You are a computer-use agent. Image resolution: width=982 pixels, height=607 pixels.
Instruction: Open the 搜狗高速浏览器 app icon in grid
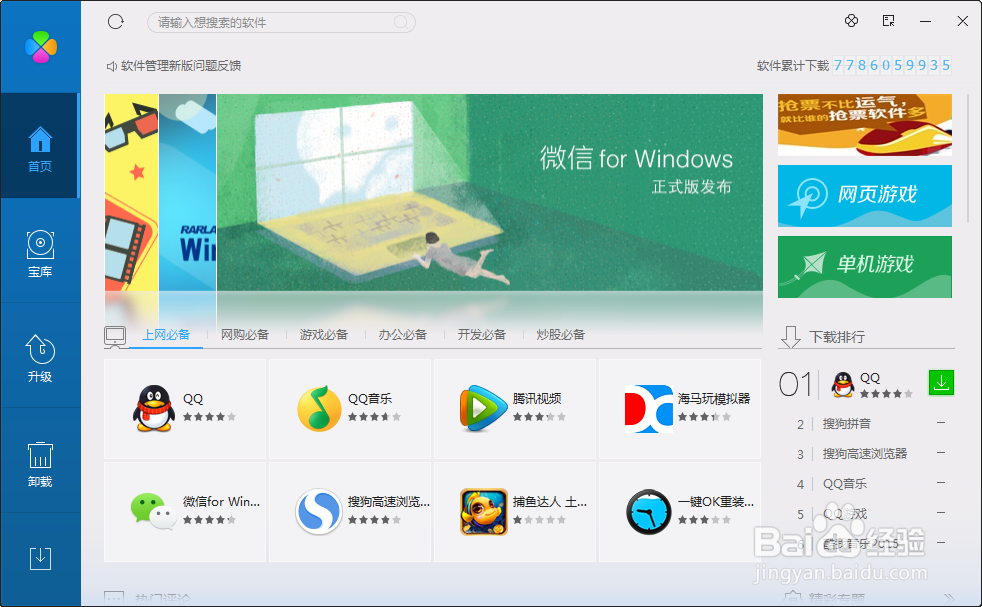[x=319, y=511]
